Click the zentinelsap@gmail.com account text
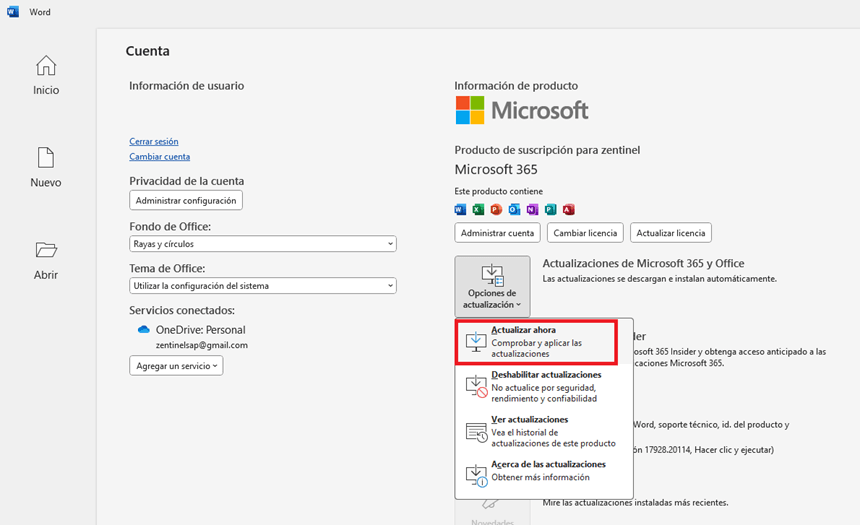Screen dimensions: 860x525 tap(202, 345)
